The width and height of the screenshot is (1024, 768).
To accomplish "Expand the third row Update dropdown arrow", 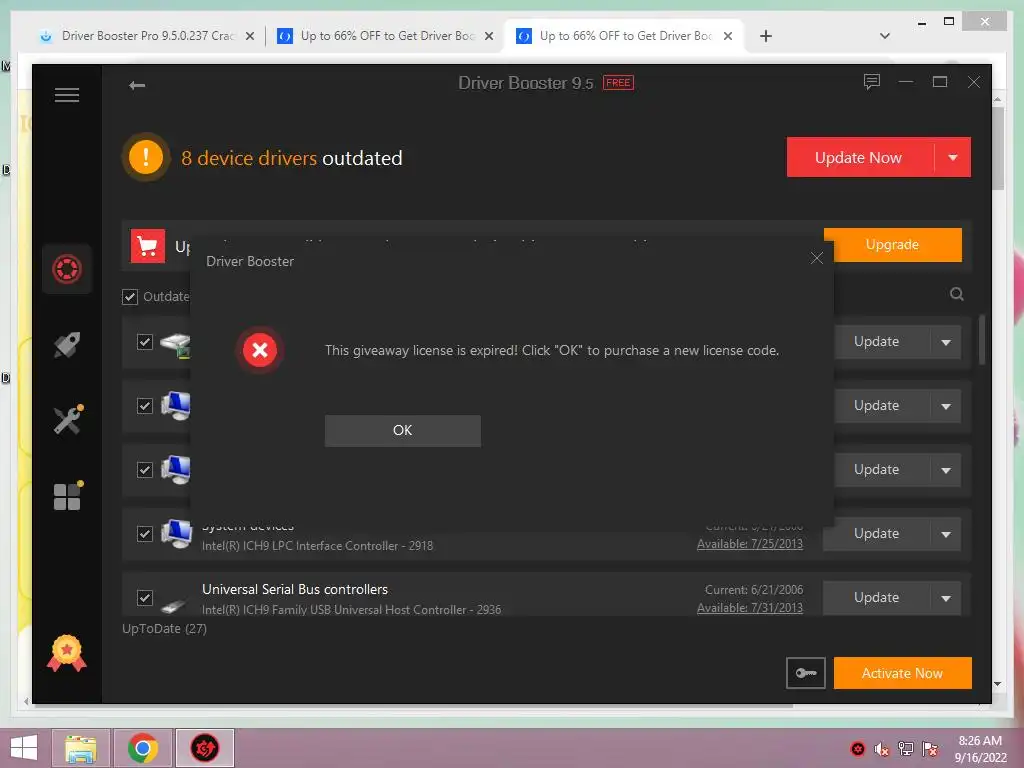I will click(946, 470).
